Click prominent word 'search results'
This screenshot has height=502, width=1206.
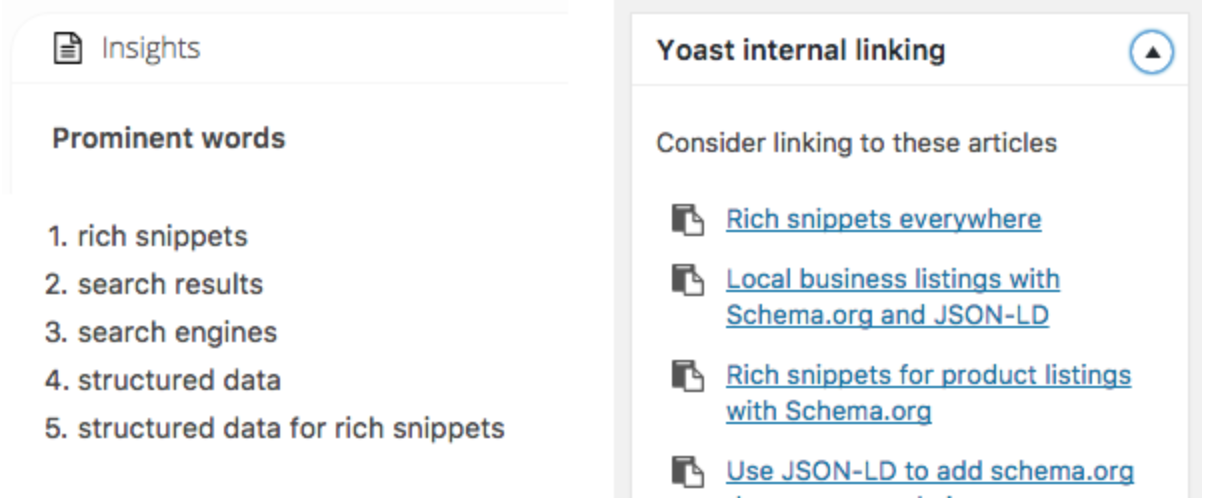tap(170, 284)
